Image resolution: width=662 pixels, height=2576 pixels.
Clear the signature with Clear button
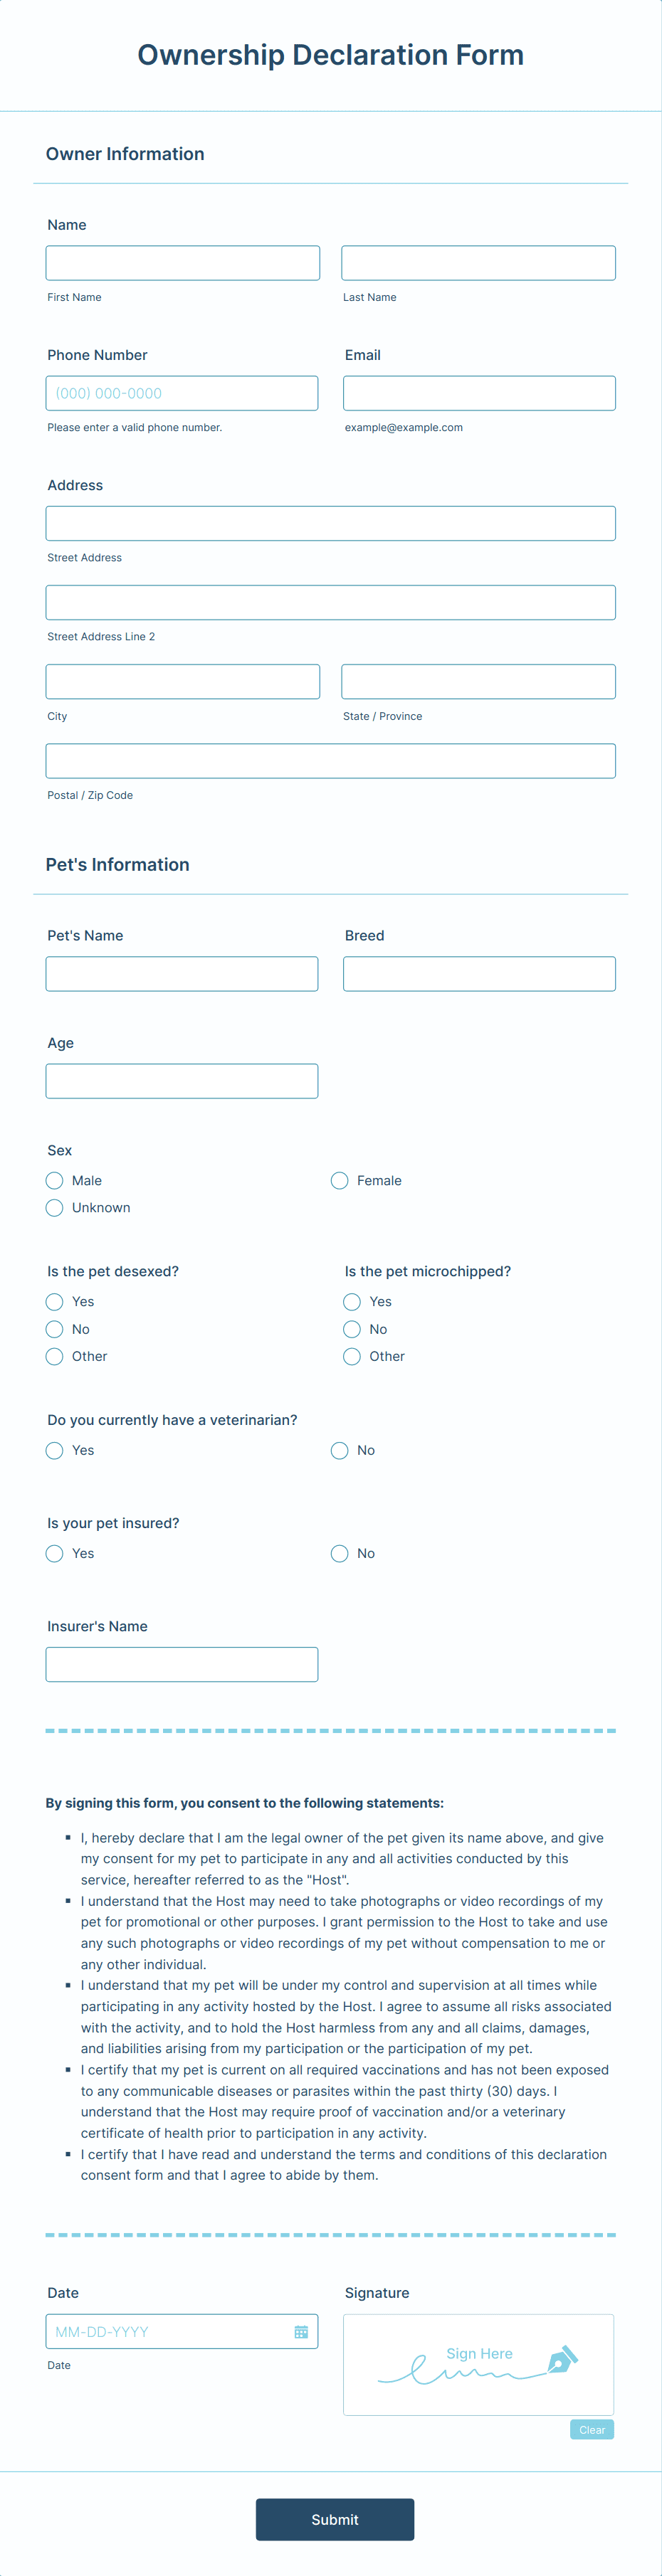592,2430
